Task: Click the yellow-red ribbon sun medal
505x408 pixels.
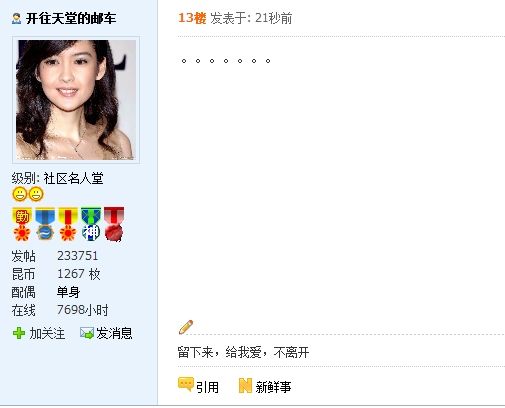Action: (68, 224)
